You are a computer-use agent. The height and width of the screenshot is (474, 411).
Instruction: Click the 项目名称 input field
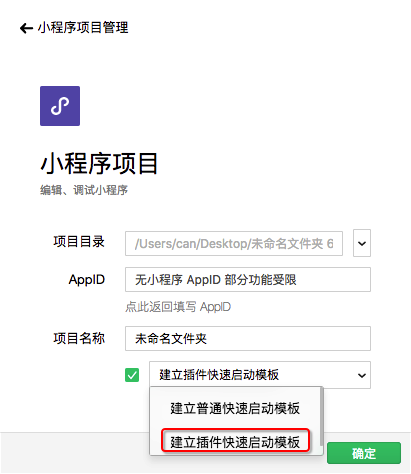[x=248, y=338]
